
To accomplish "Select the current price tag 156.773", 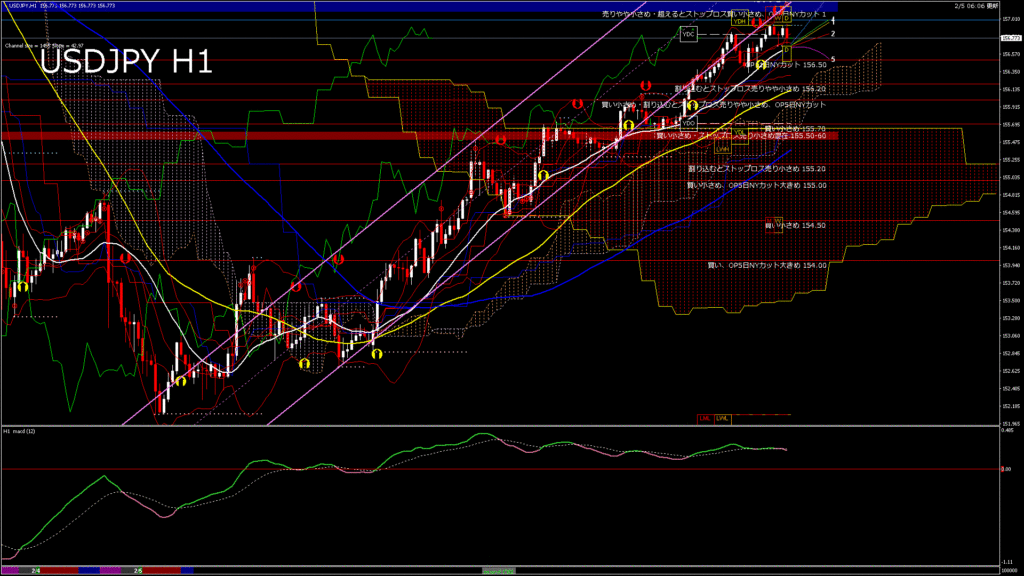I will point(1010,37).
